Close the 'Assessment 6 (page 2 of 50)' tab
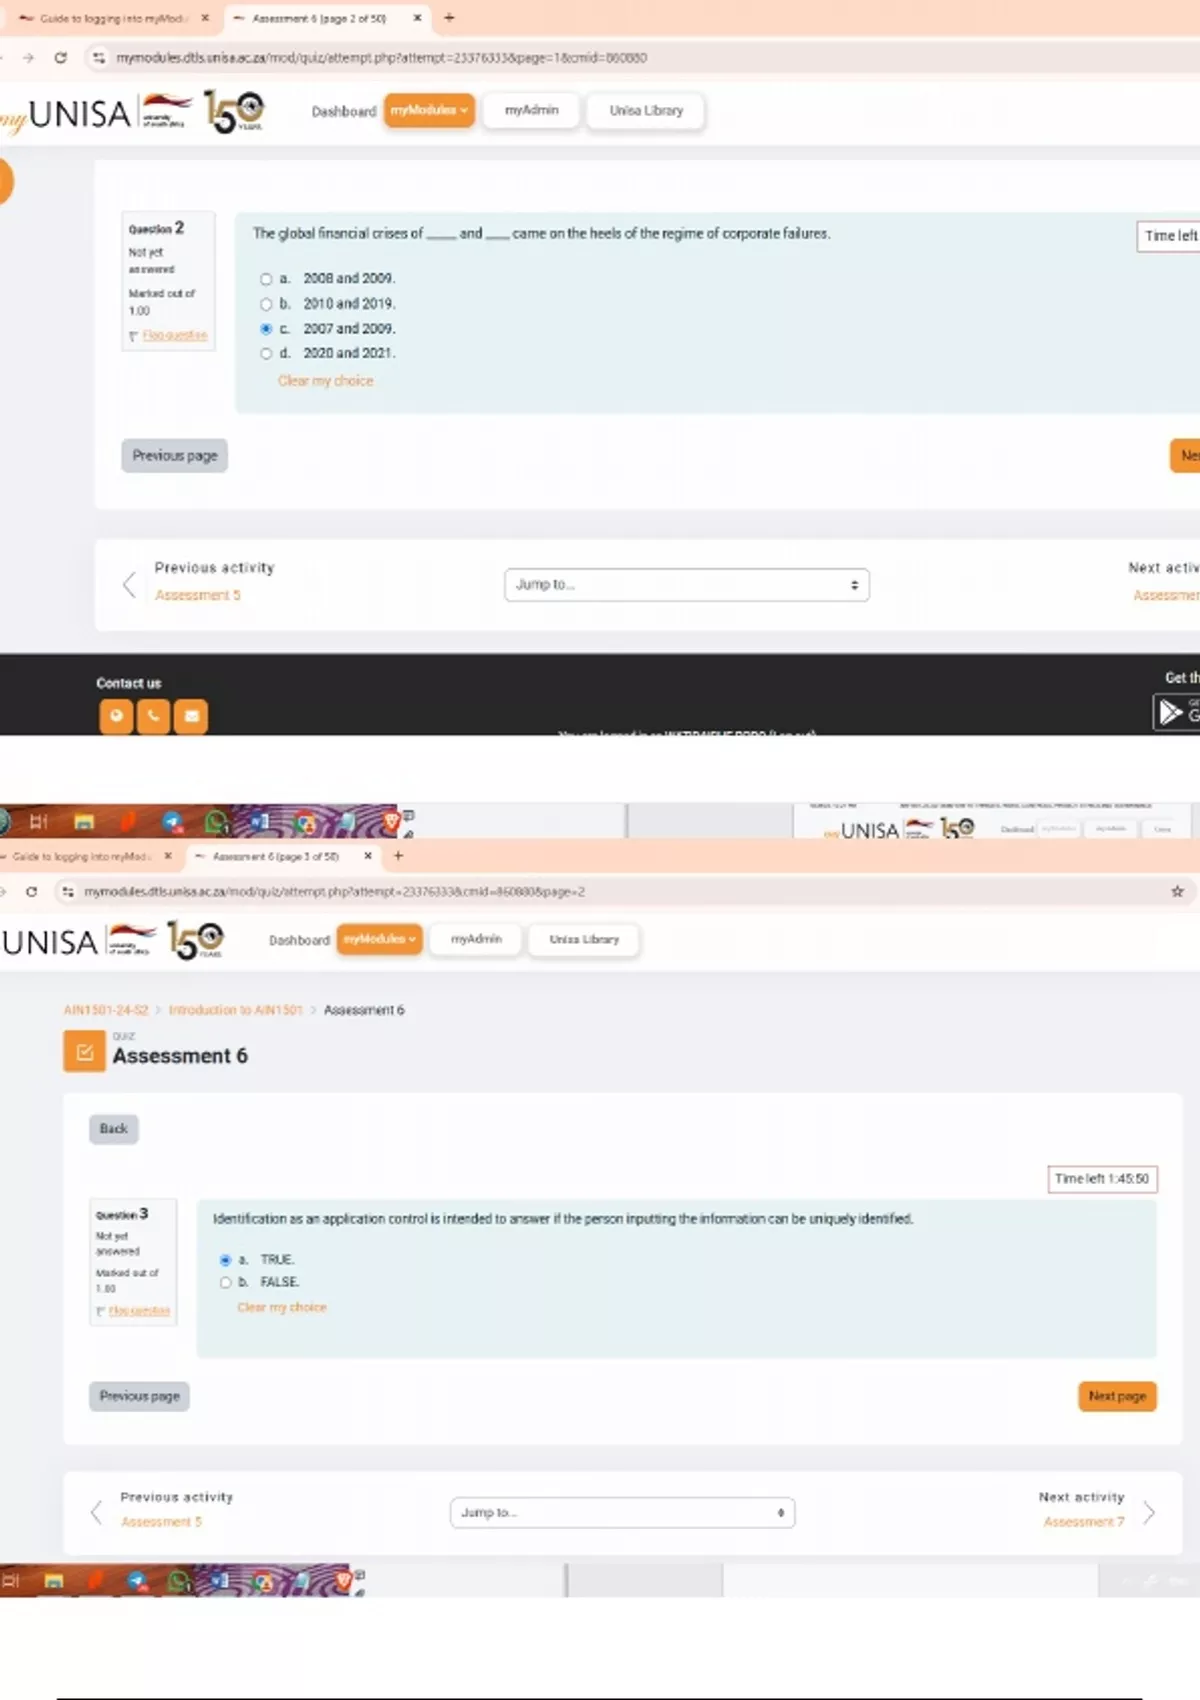 [x=417, y=18]
